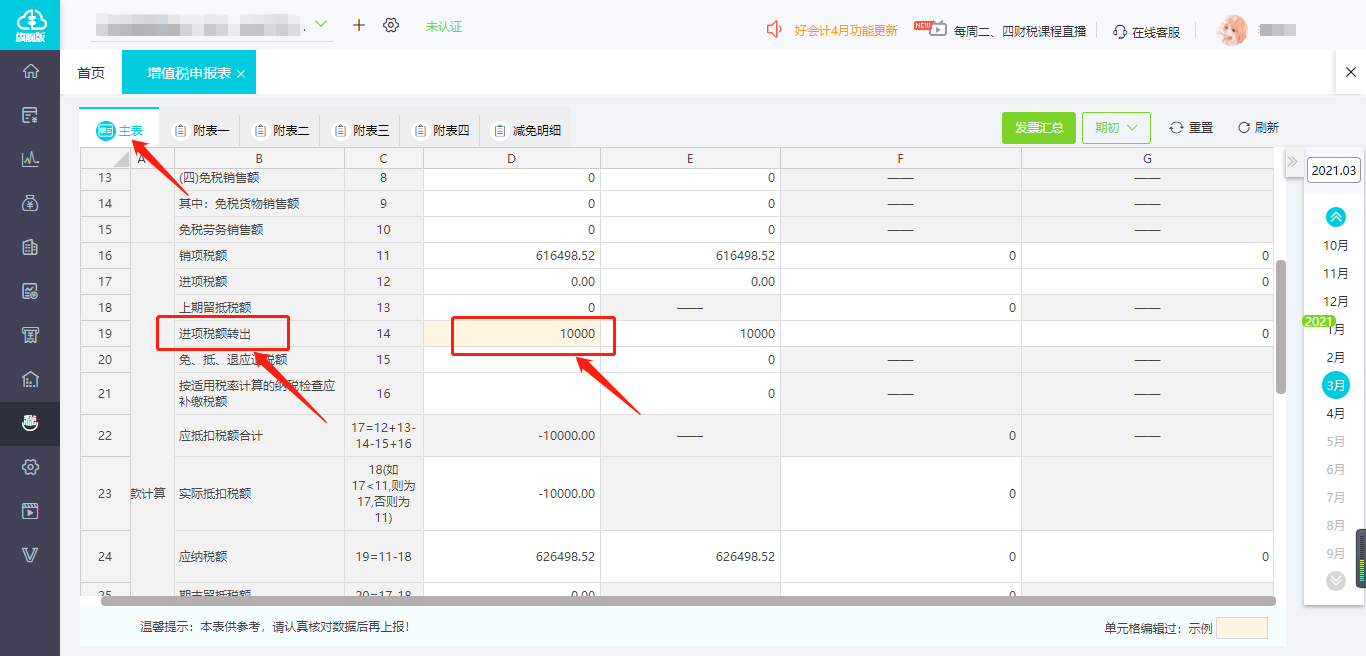Switch to the 首页 tab
The image size is (1366, 656).
pyautogui.click(x=91, y=73)
